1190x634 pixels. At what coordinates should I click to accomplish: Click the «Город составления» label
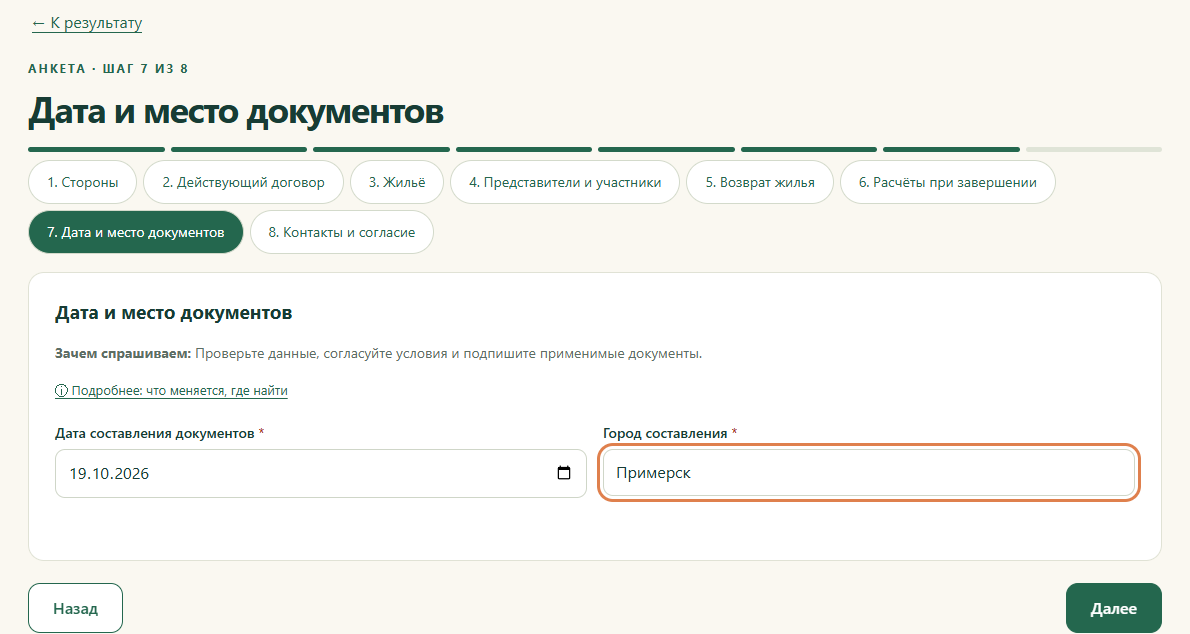[x=670, y=434]
